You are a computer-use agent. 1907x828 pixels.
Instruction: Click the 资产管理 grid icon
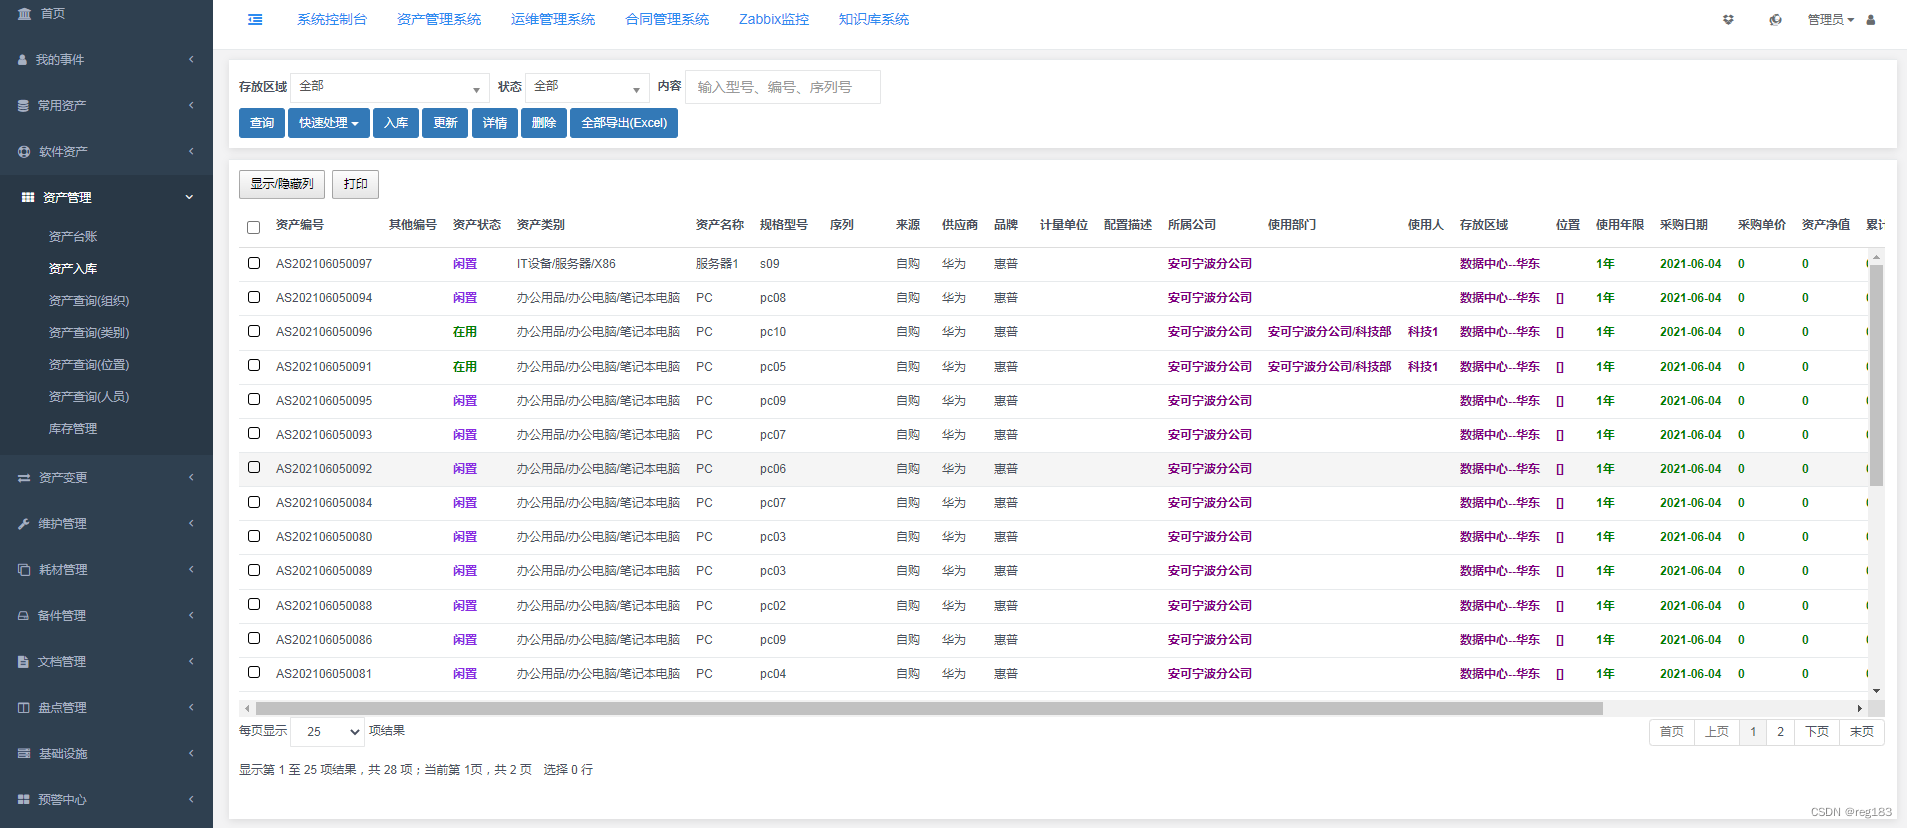28,198
